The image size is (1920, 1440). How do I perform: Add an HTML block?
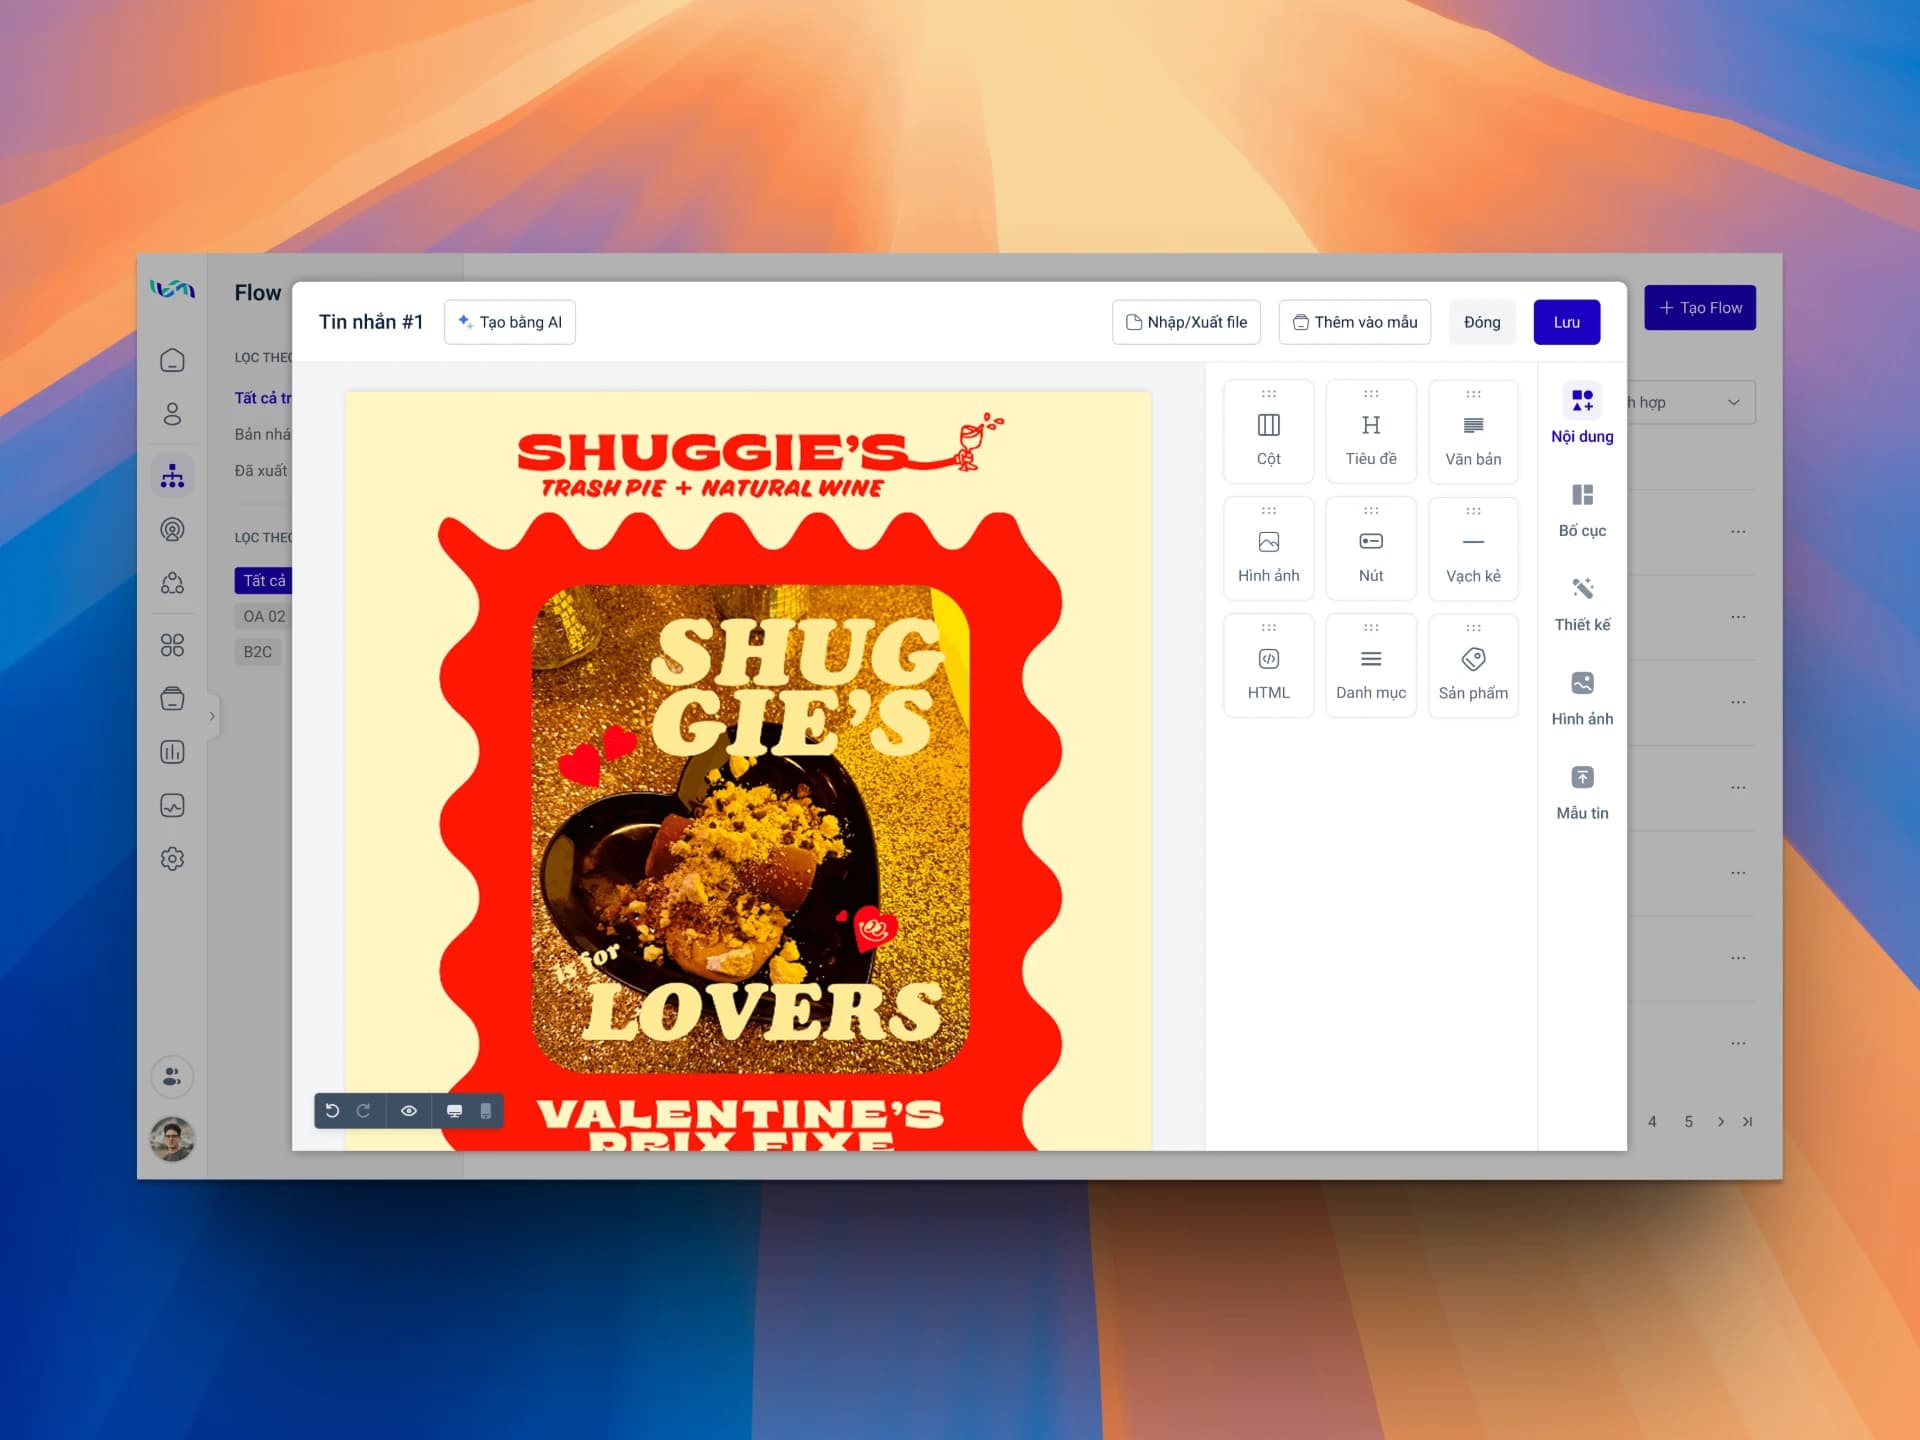point(1268,665)
